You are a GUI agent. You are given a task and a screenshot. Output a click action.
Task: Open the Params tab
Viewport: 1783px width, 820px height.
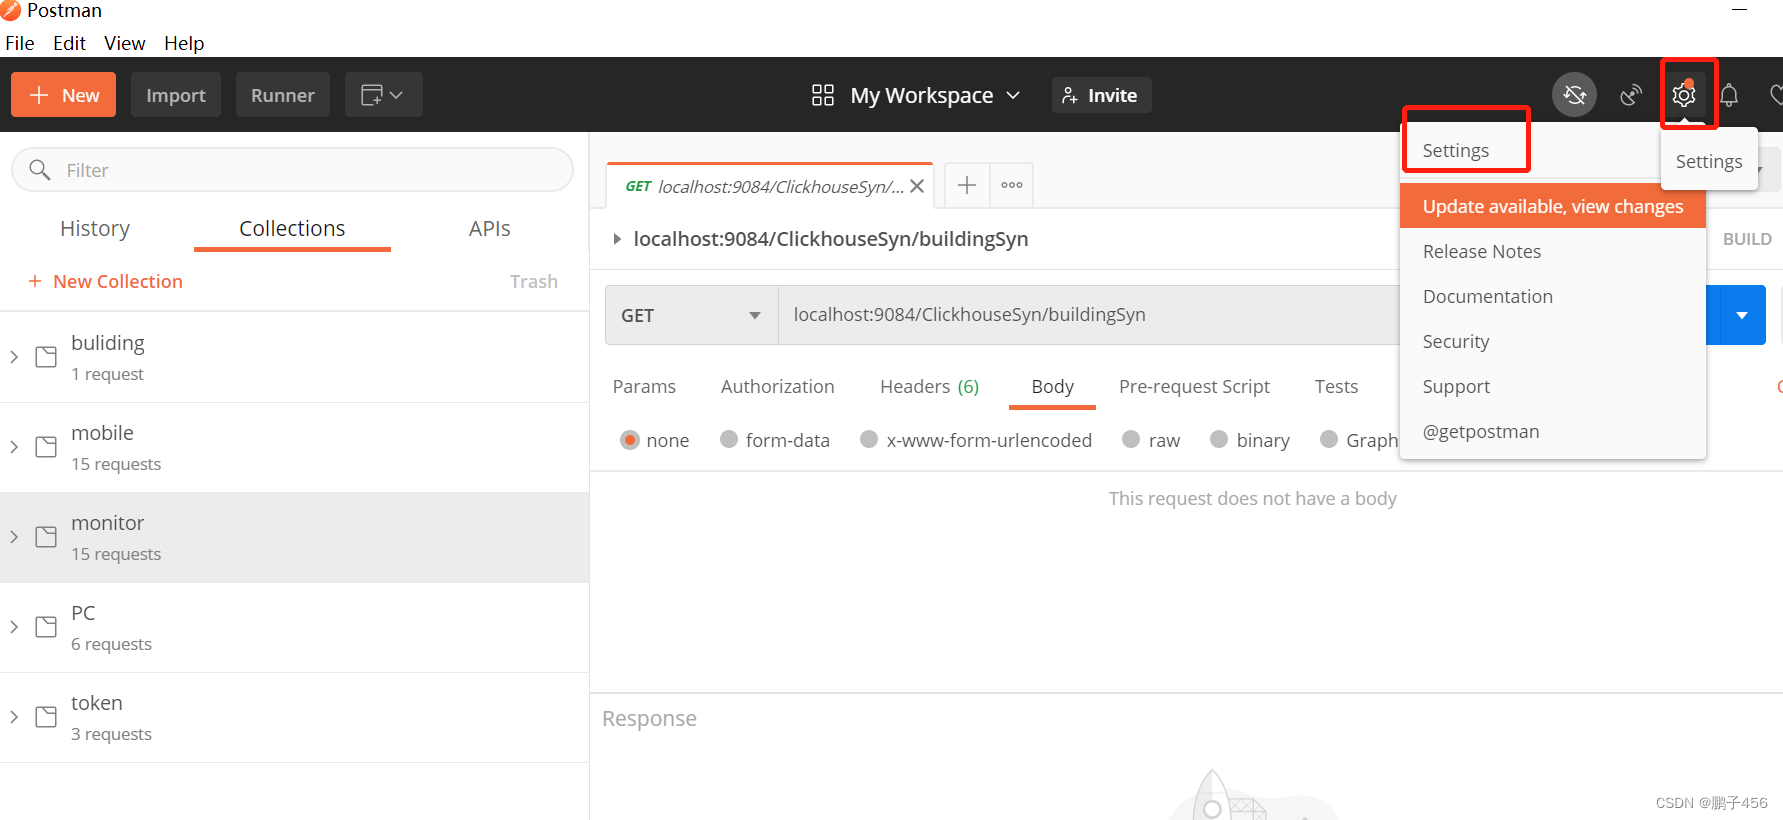tap(644, 386)
